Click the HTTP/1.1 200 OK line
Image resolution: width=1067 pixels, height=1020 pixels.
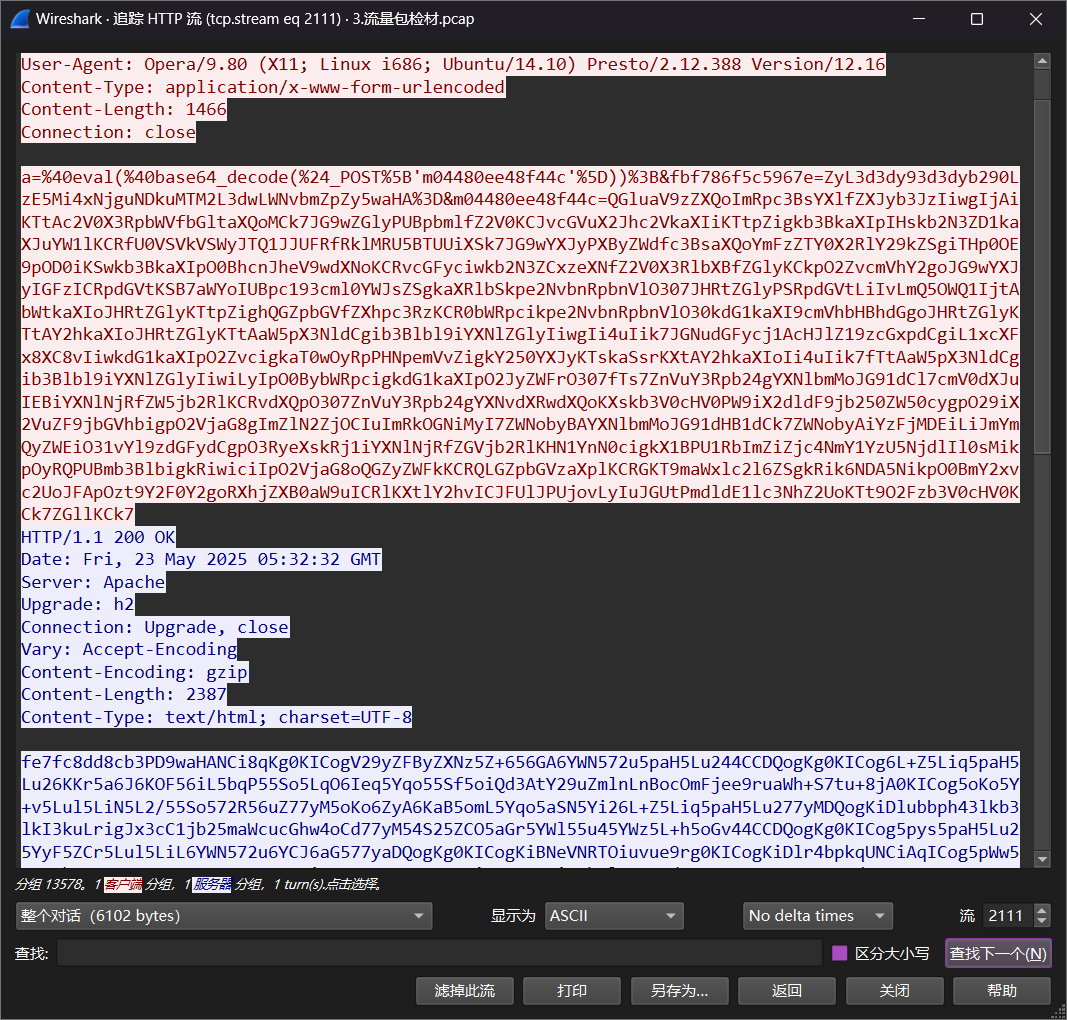(x=98, y=537)
